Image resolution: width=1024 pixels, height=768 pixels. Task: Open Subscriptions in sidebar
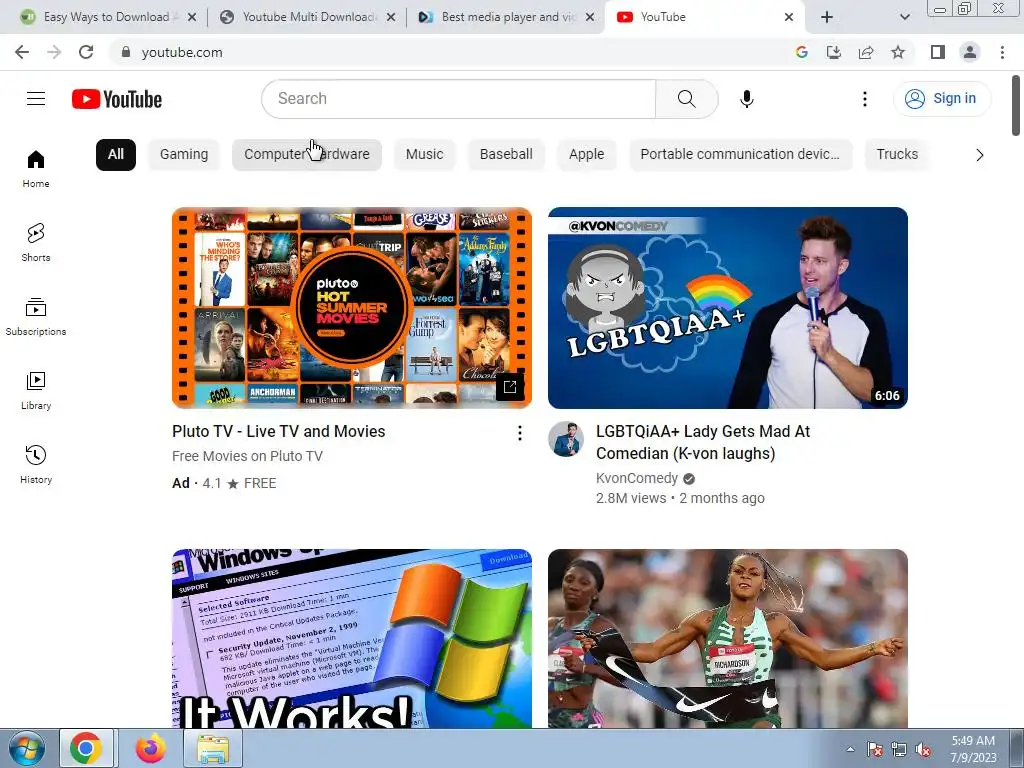(36, 317)
